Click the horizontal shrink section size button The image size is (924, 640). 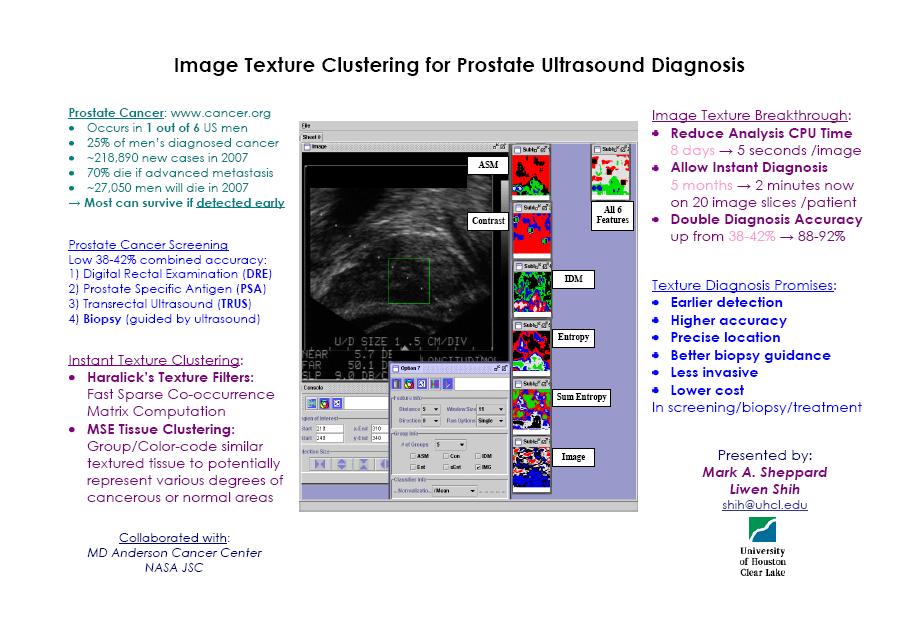(319, 464)
